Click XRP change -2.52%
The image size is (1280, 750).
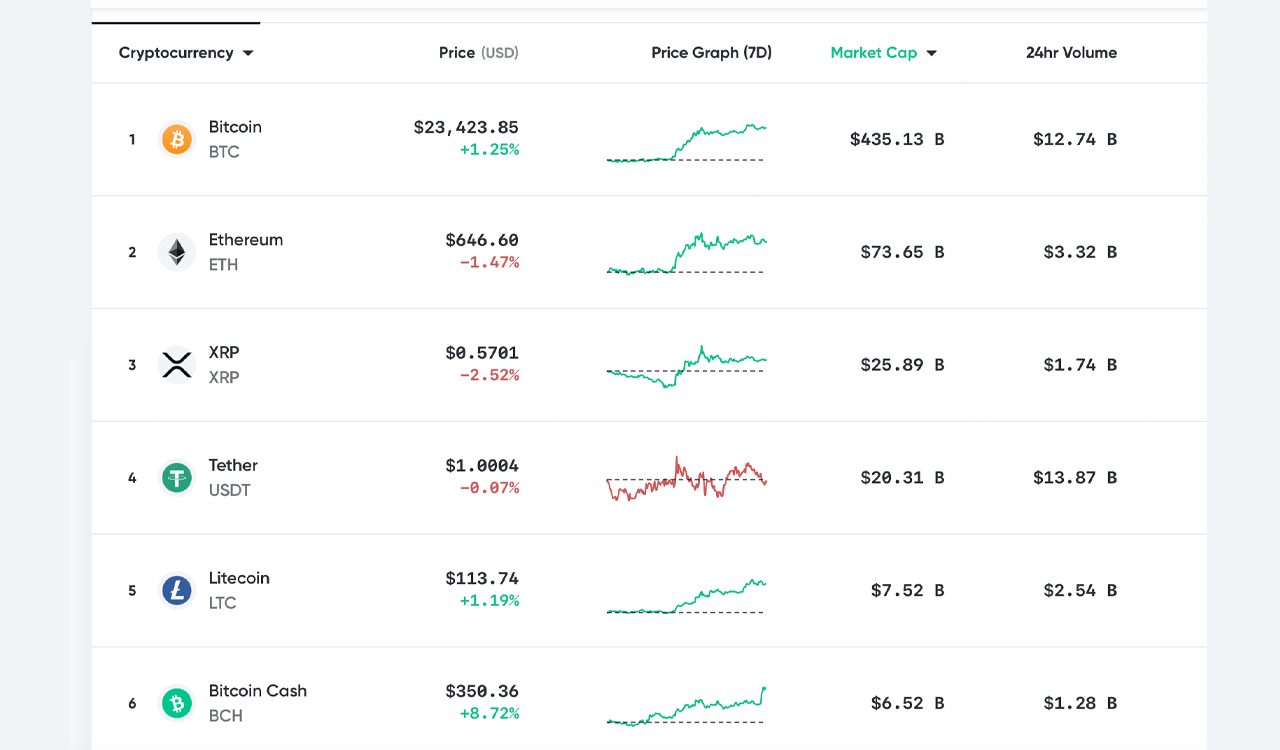coord(489,375)
